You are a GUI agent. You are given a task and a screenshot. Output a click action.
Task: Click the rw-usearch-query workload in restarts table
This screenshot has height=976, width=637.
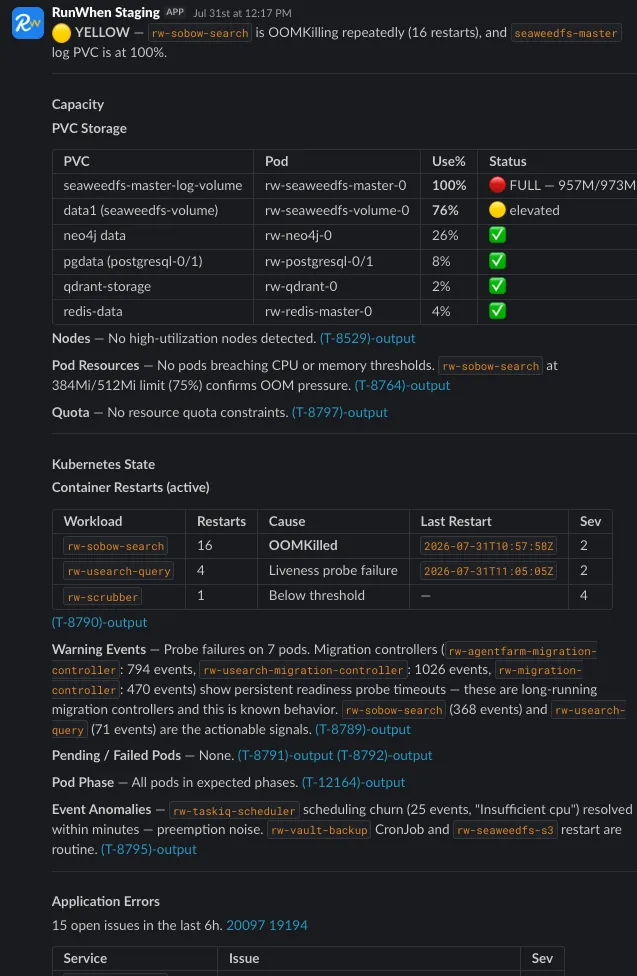[x=118, y=571]
